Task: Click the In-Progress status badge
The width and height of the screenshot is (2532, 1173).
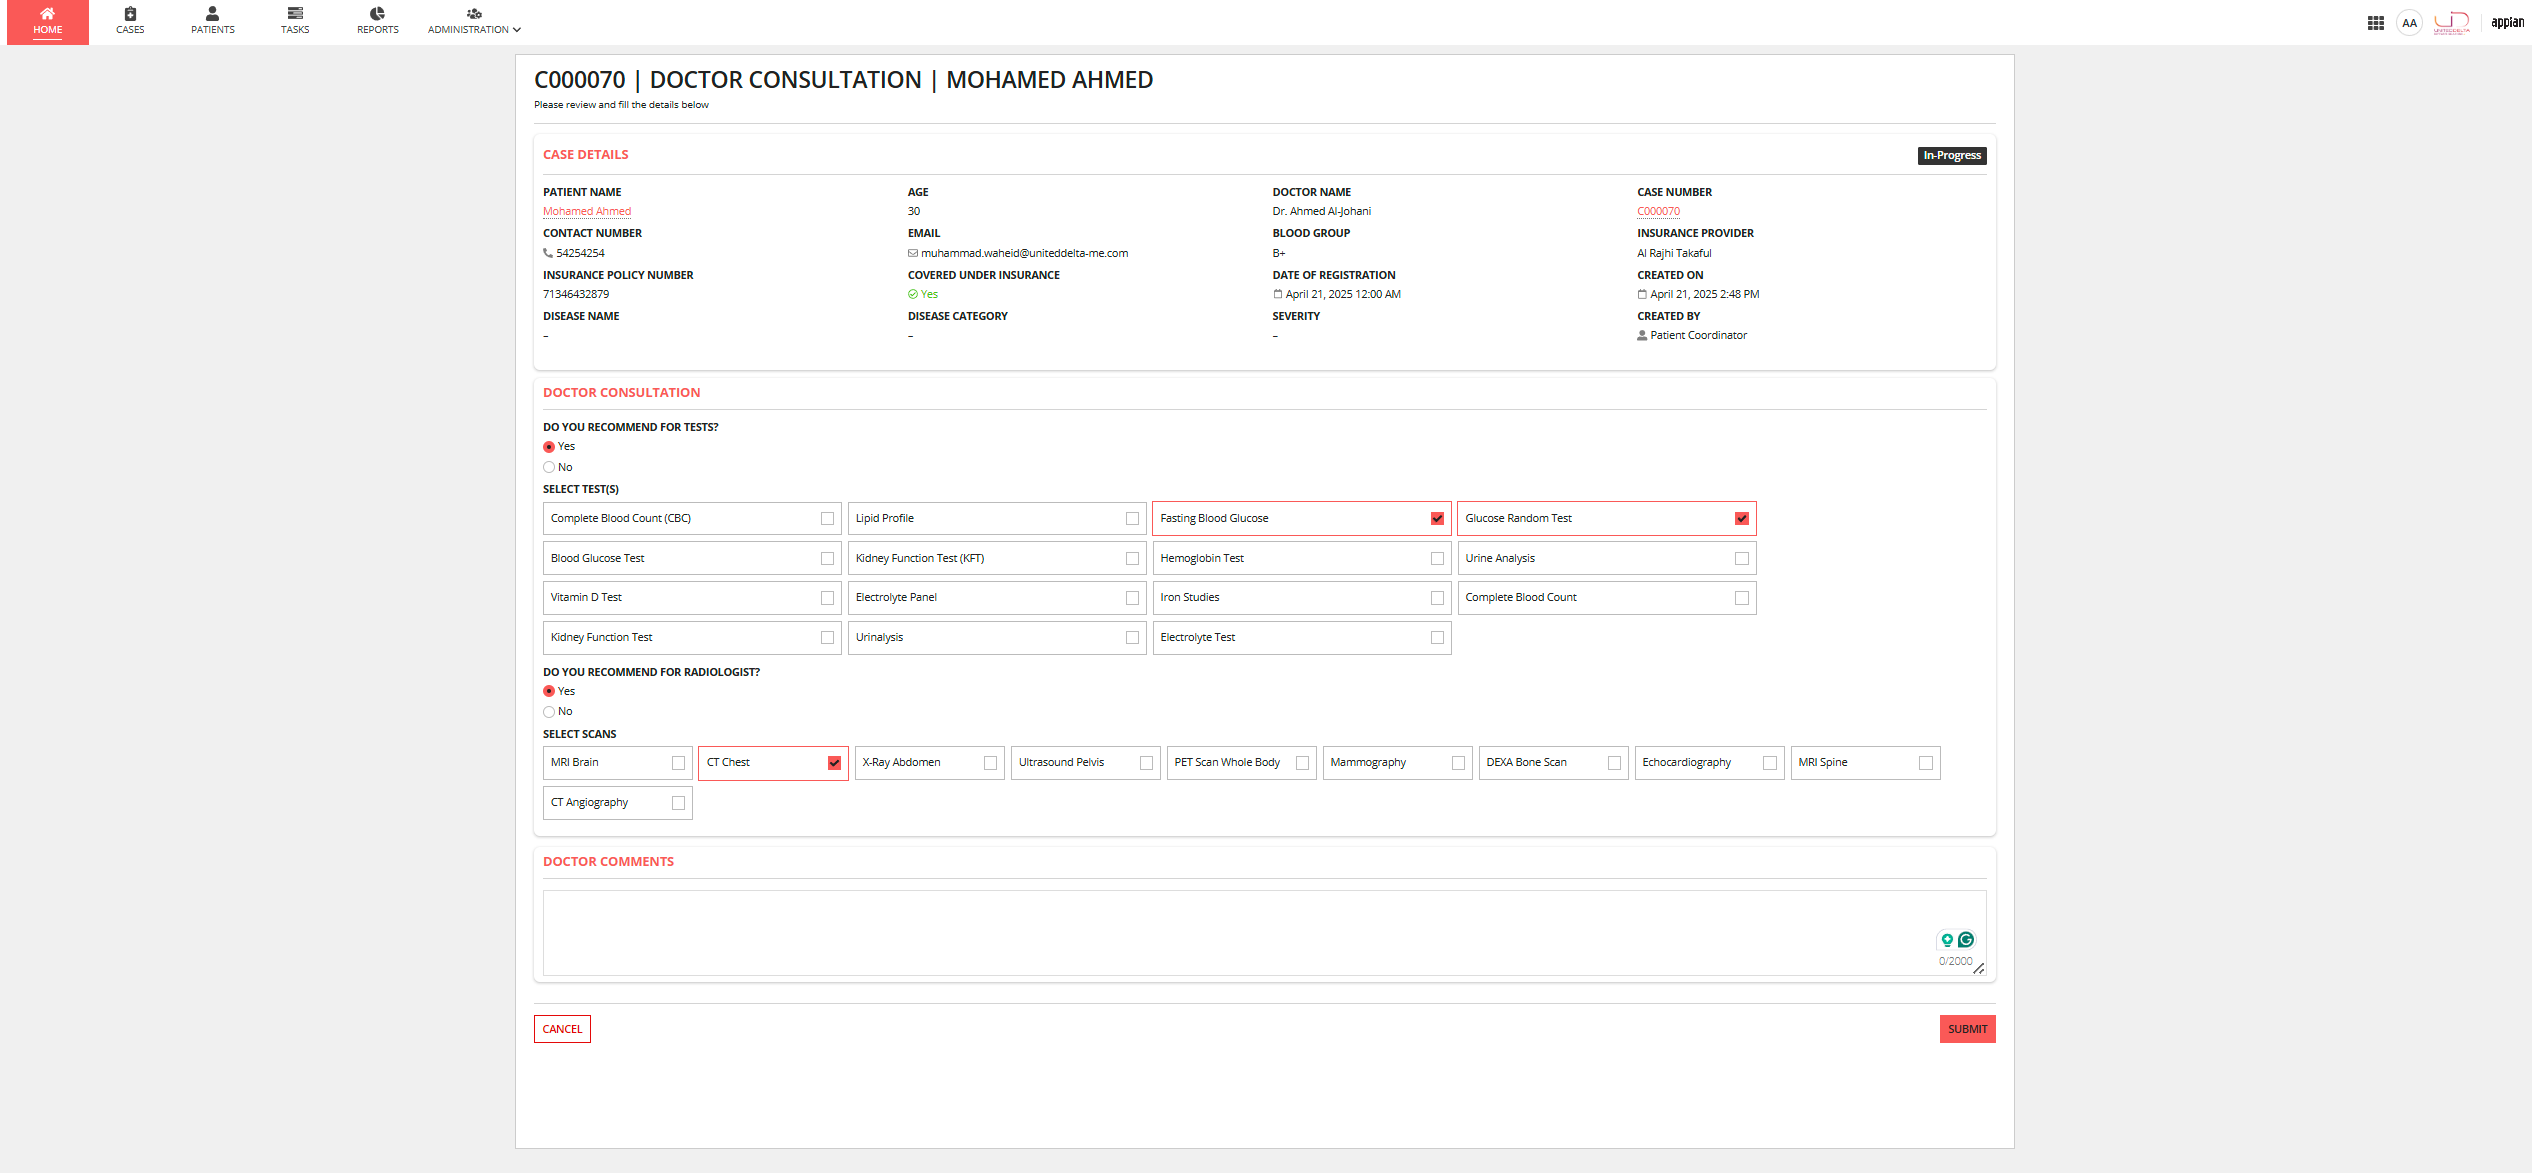Action: click(x=1952, y=156)
